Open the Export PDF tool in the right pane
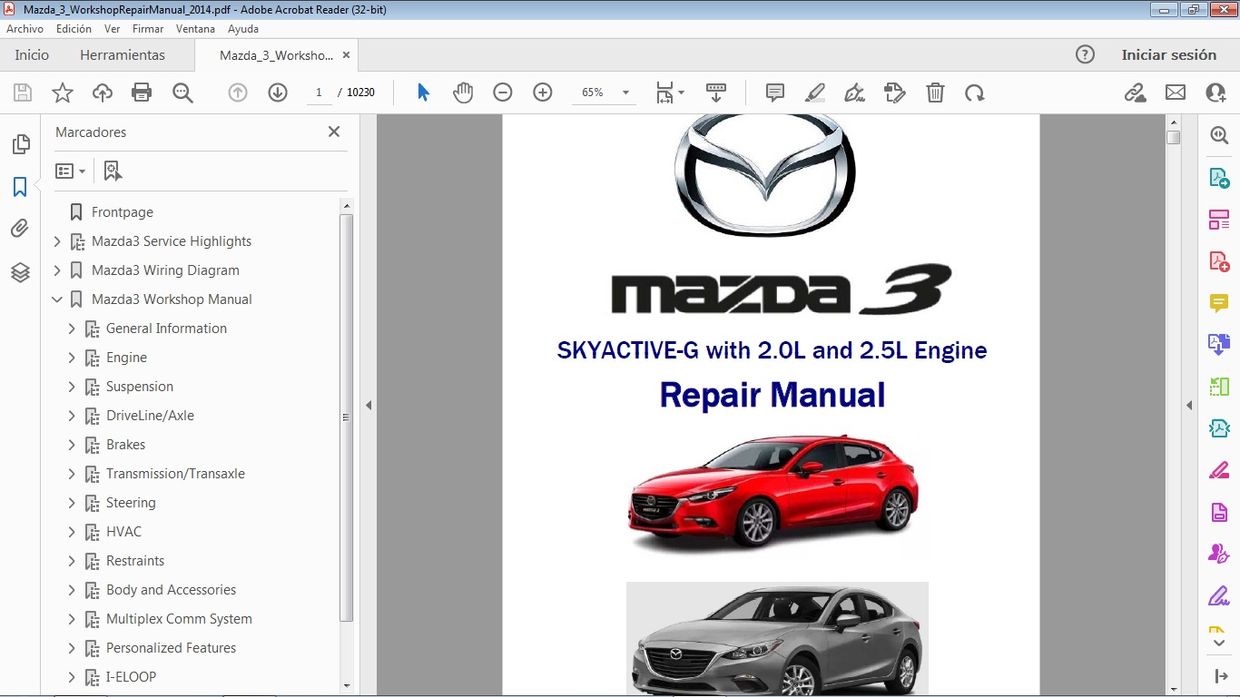1240x697 pixels. (1219, 178)
